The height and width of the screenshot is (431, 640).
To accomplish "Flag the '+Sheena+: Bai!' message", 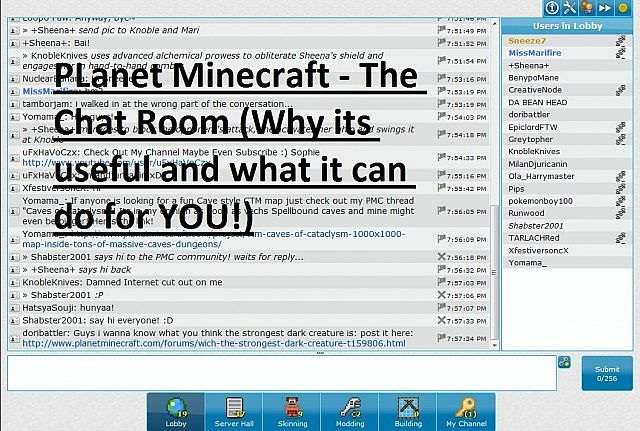I will (441, 42).
